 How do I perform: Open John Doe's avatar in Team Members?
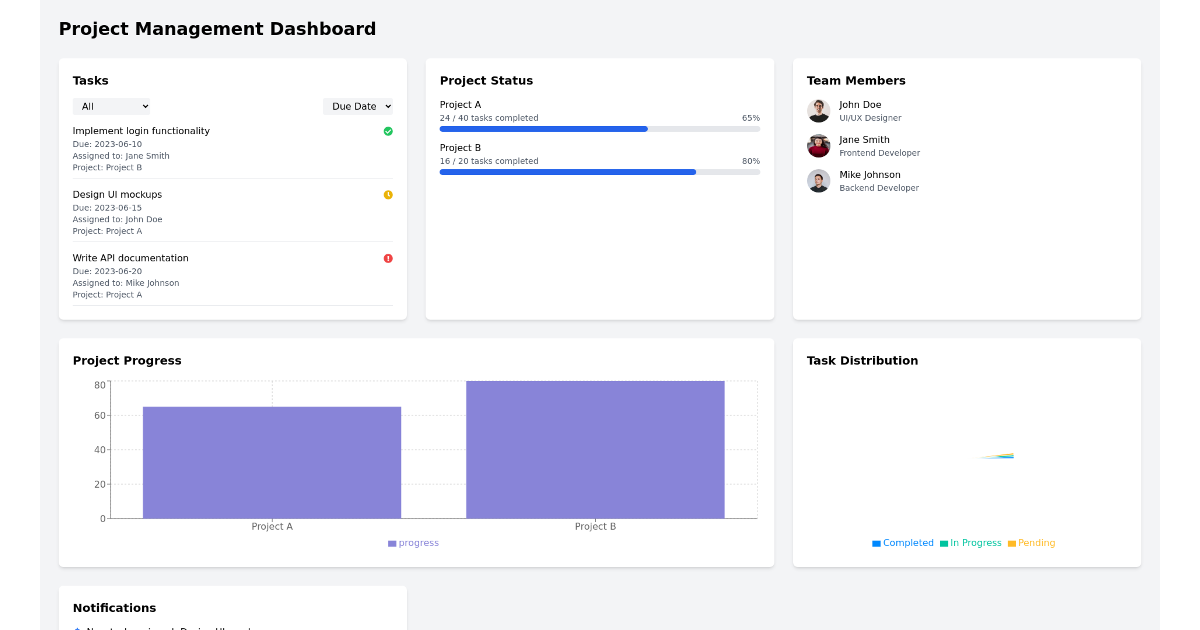[x=818, y=110]
